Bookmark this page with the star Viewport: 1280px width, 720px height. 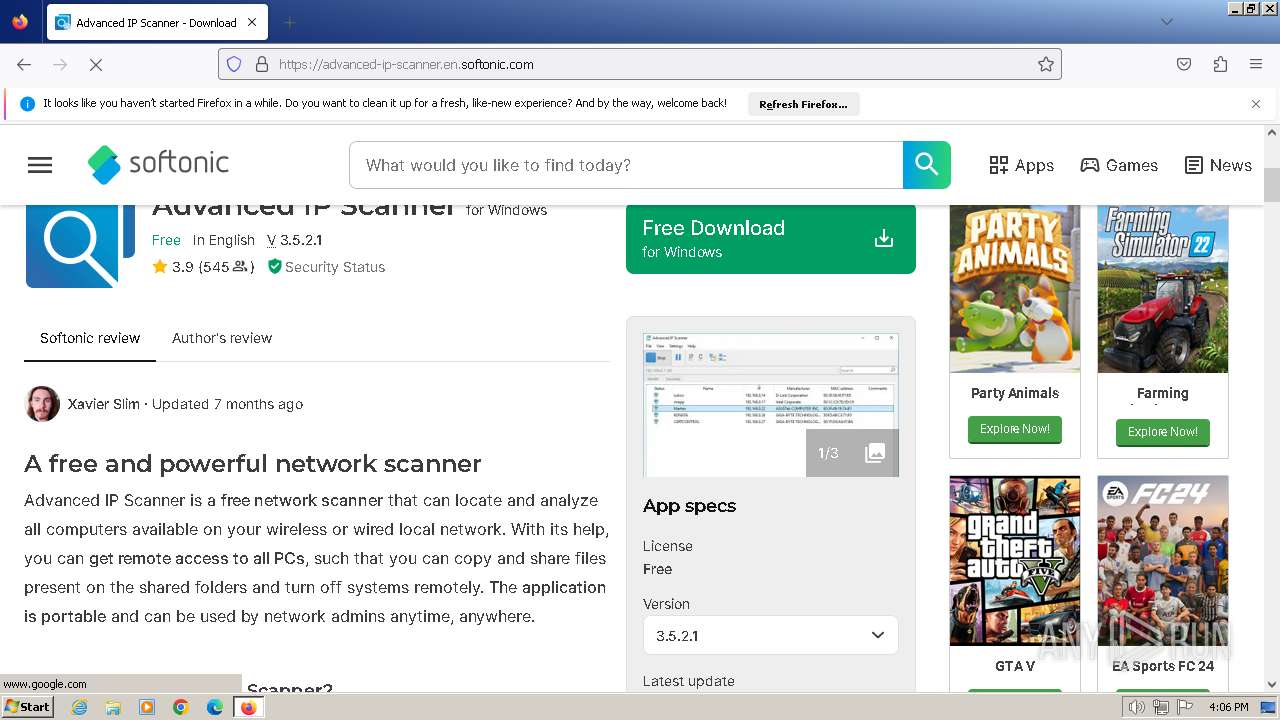tap(1046, 64)
